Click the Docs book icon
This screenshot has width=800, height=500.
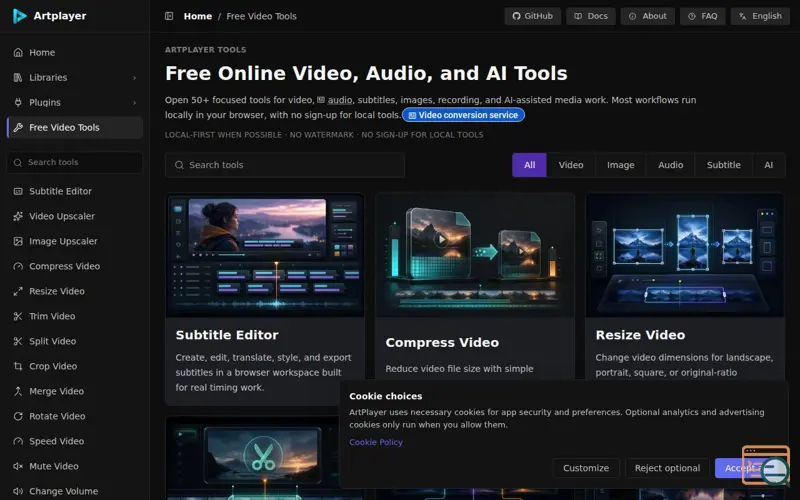(578, 16)
